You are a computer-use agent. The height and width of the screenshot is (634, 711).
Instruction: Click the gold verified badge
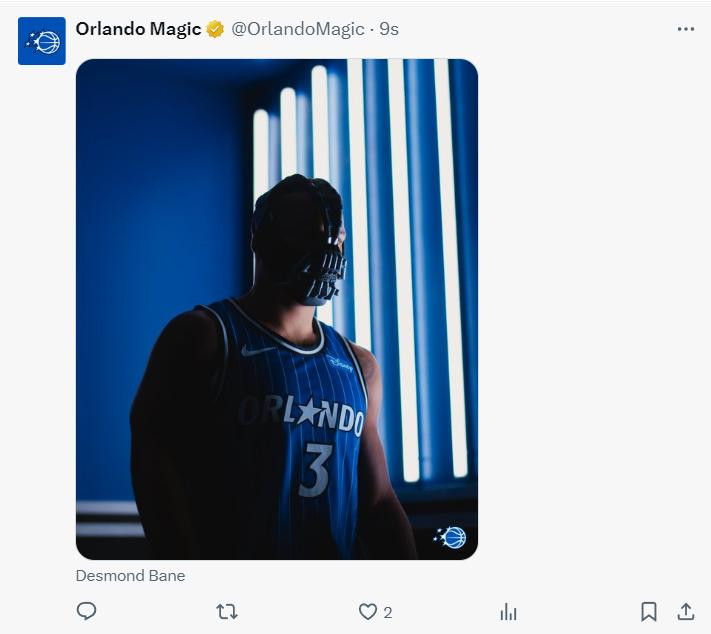click(x=215, y=30)
